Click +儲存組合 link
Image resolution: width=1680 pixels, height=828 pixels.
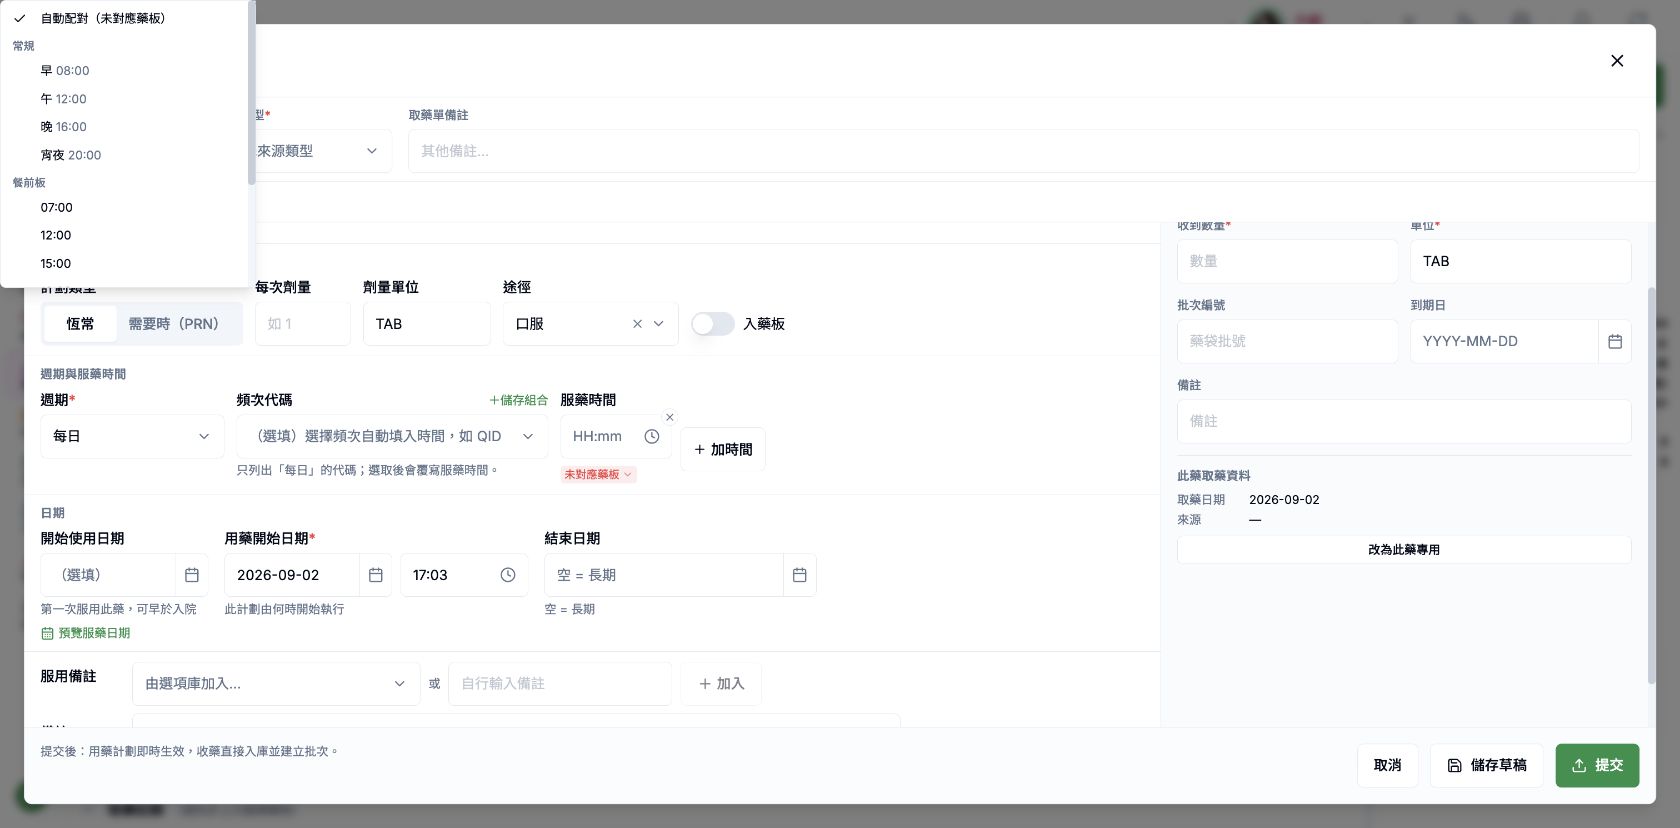point(519,400)
